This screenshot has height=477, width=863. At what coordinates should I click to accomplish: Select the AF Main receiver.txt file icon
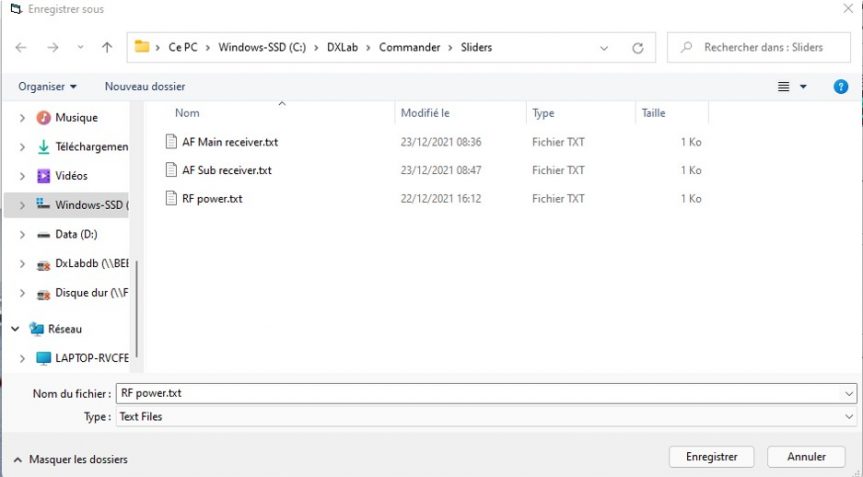(x=171, y=142)
